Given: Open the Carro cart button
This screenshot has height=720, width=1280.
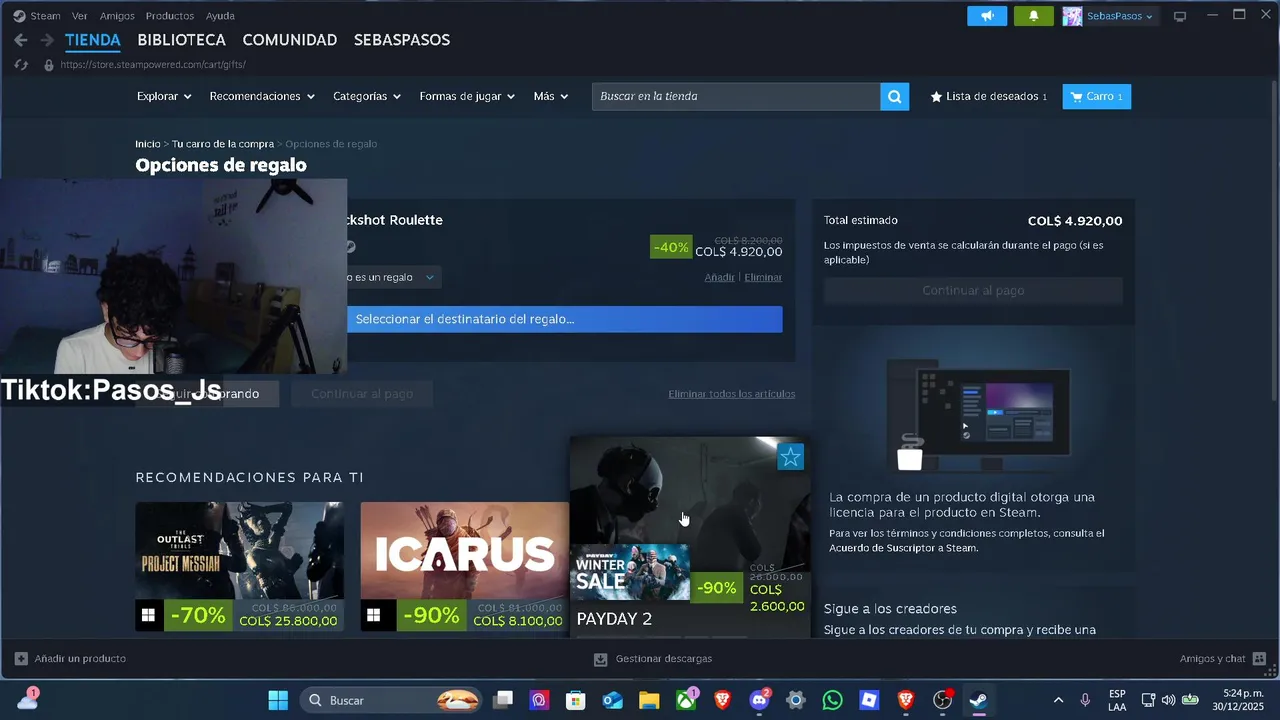Looking at the screenshot, I should pos(1097,97).
